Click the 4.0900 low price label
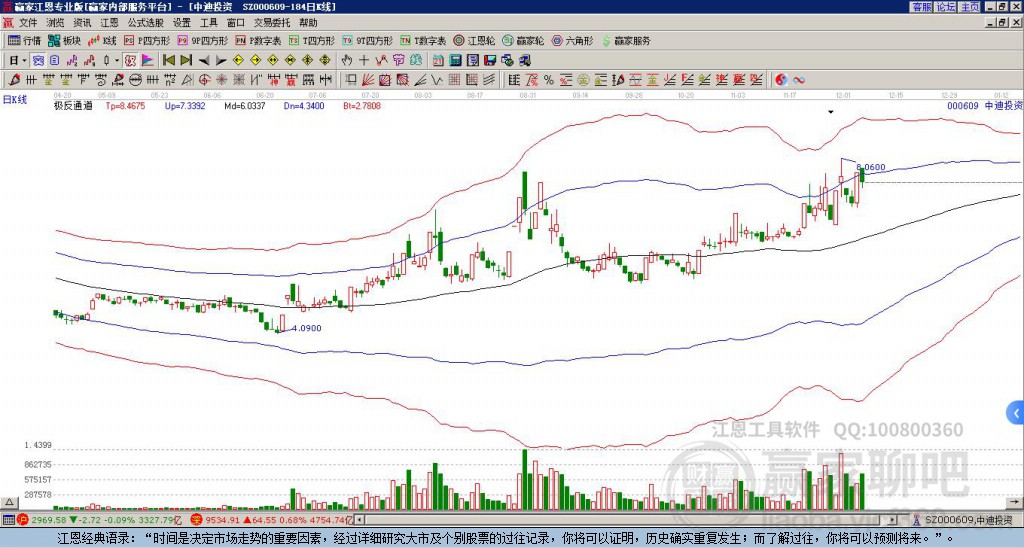Screen dimensions: 1024x548 click(x=307, y=328)
